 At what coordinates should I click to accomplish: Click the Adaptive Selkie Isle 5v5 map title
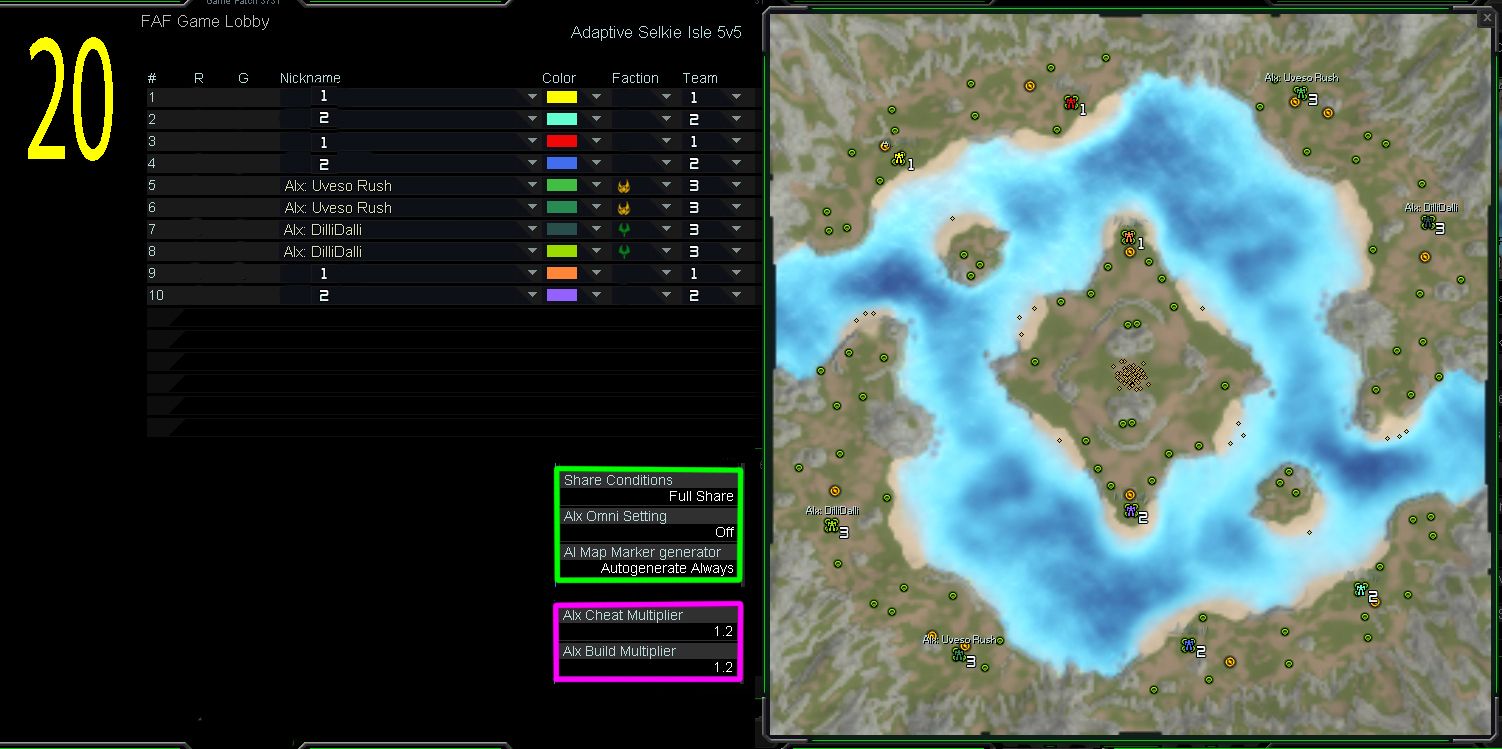[656, 32]
